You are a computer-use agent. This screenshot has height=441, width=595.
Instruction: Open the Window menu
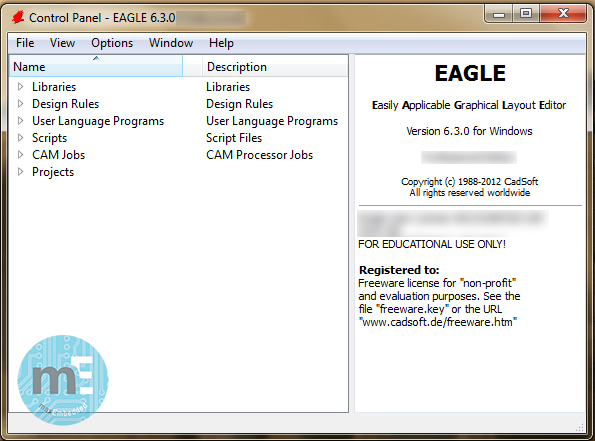point(171,43)
